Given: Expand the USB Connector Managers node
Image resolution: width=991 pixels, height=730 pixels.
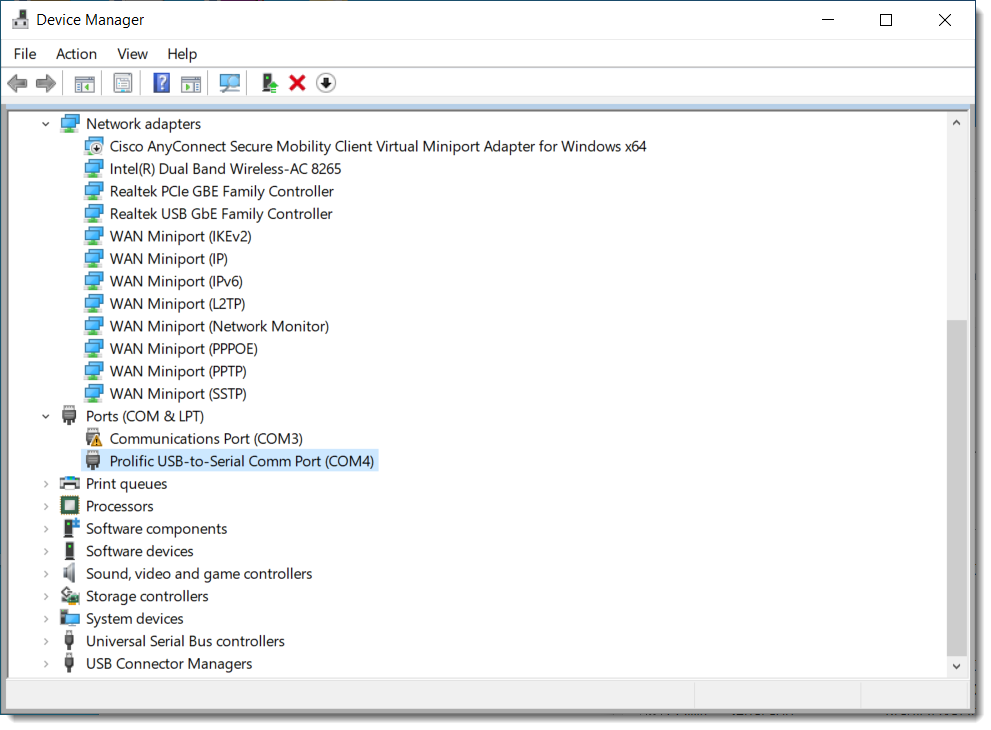Looking at the screenshot, I should (46, 664).
